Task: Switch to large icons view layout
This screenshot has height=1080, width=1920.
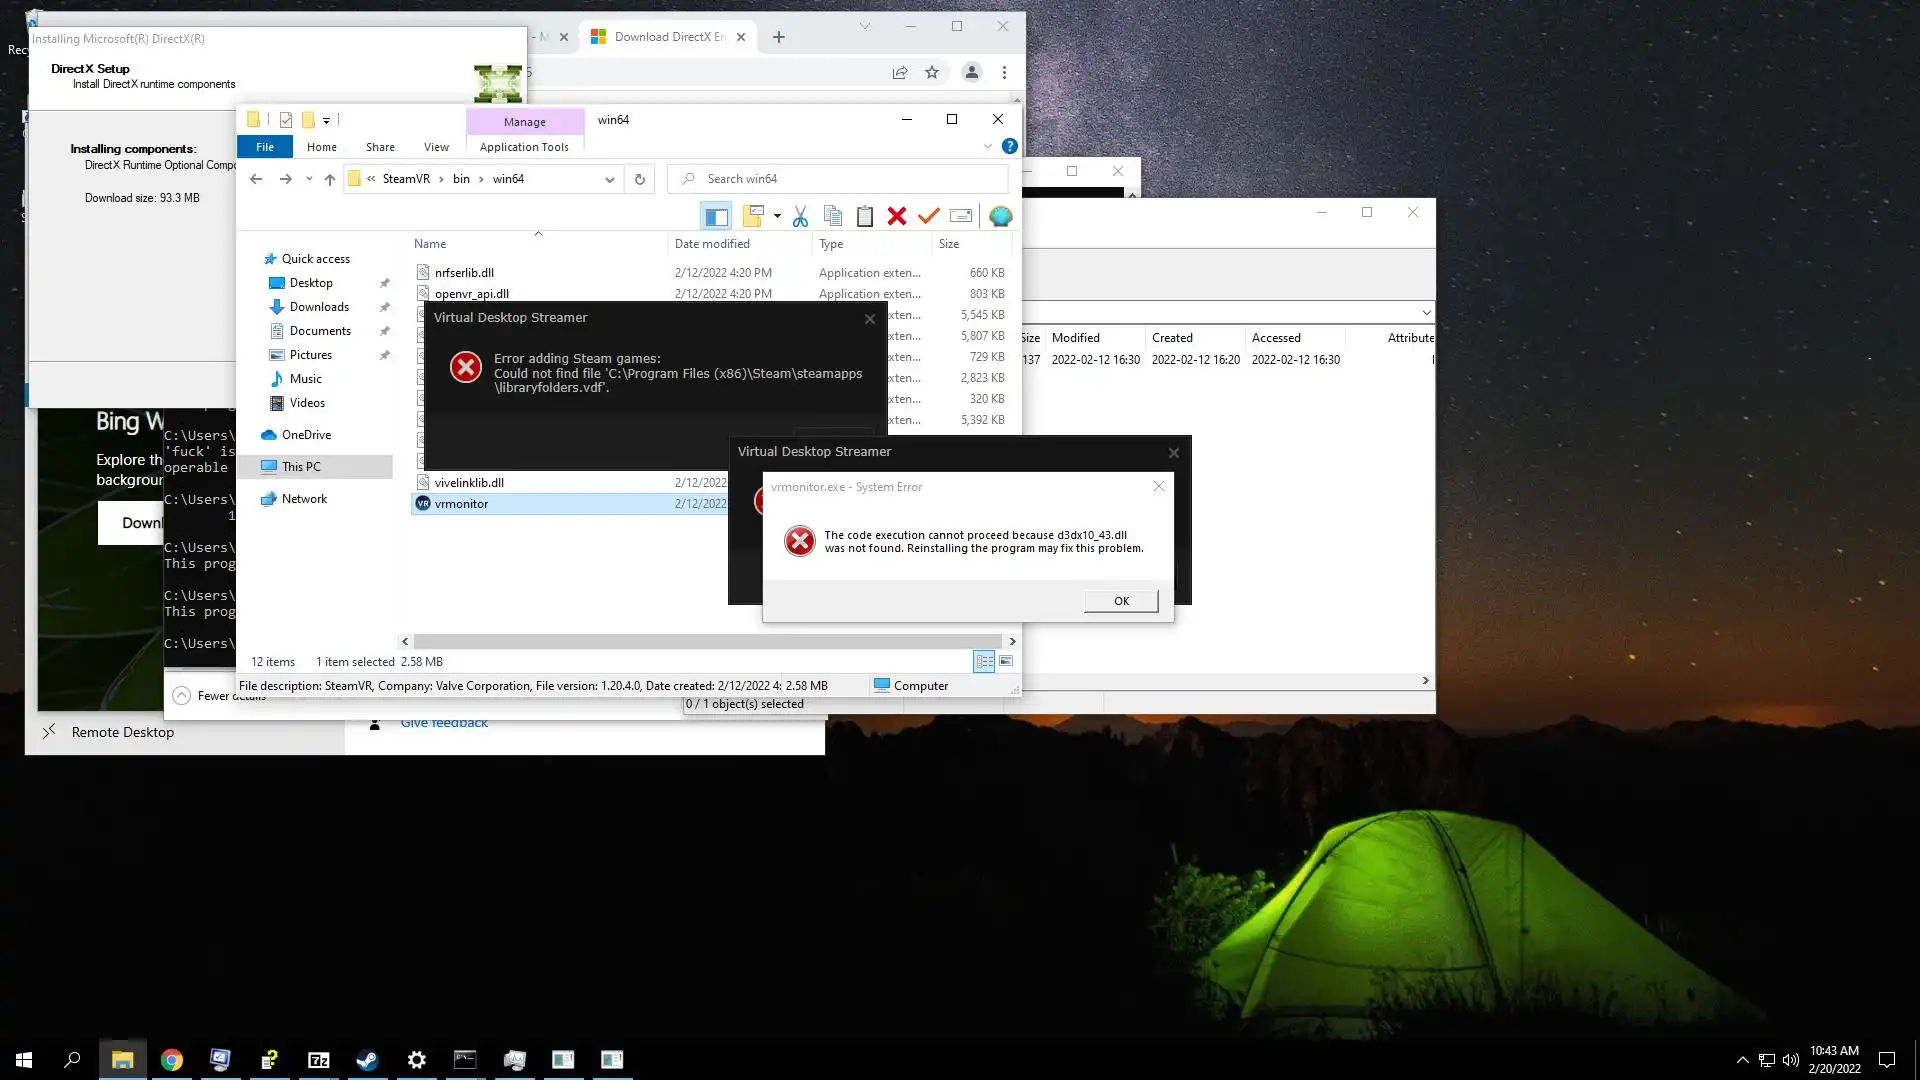Action: (1006, 661)
